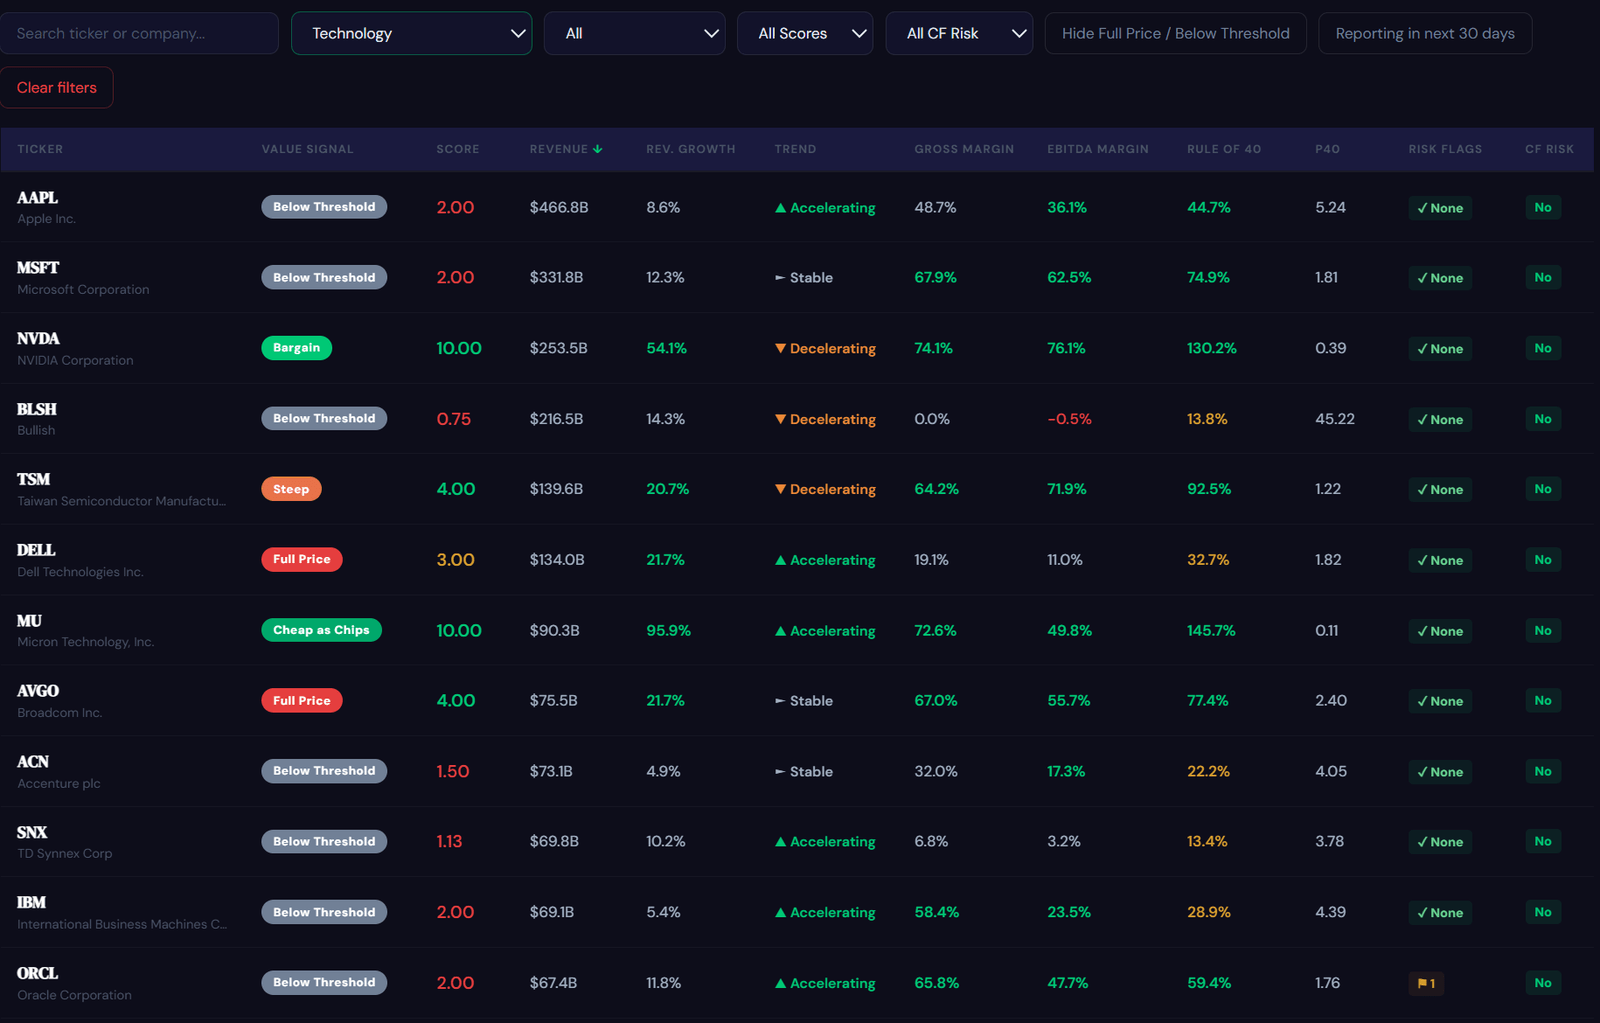Click TSM Decelerating down-triangle icon
The image size is (1600, 1023).
point(780,489)
